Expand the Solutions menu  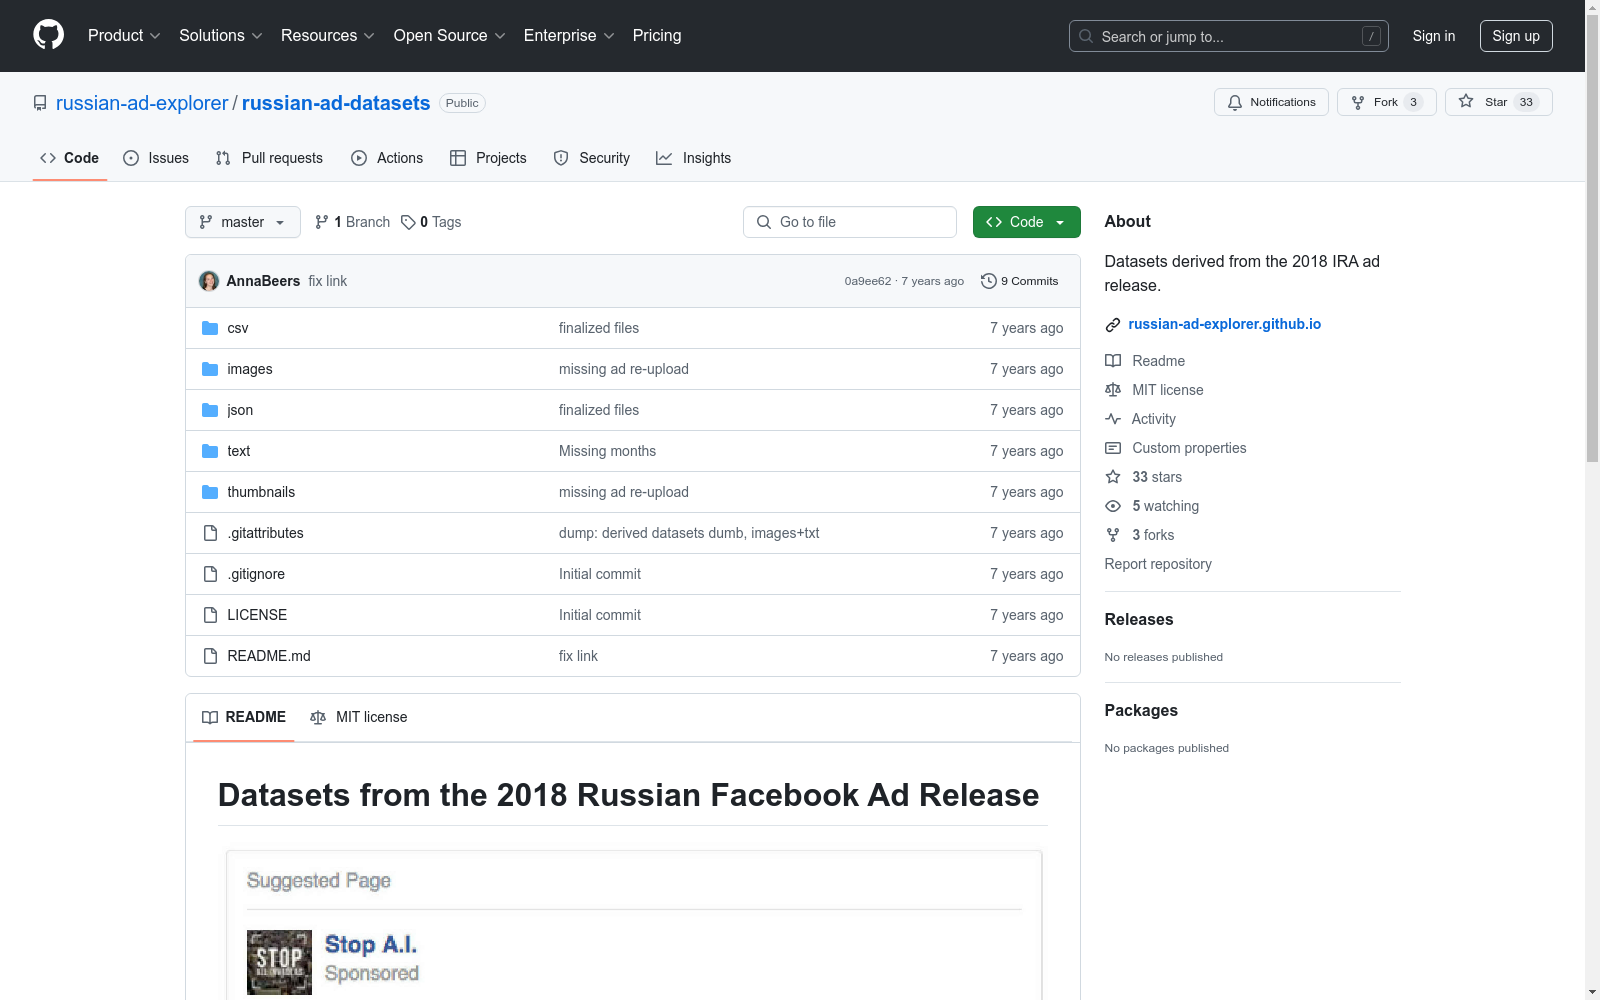[x=221, y=36]
